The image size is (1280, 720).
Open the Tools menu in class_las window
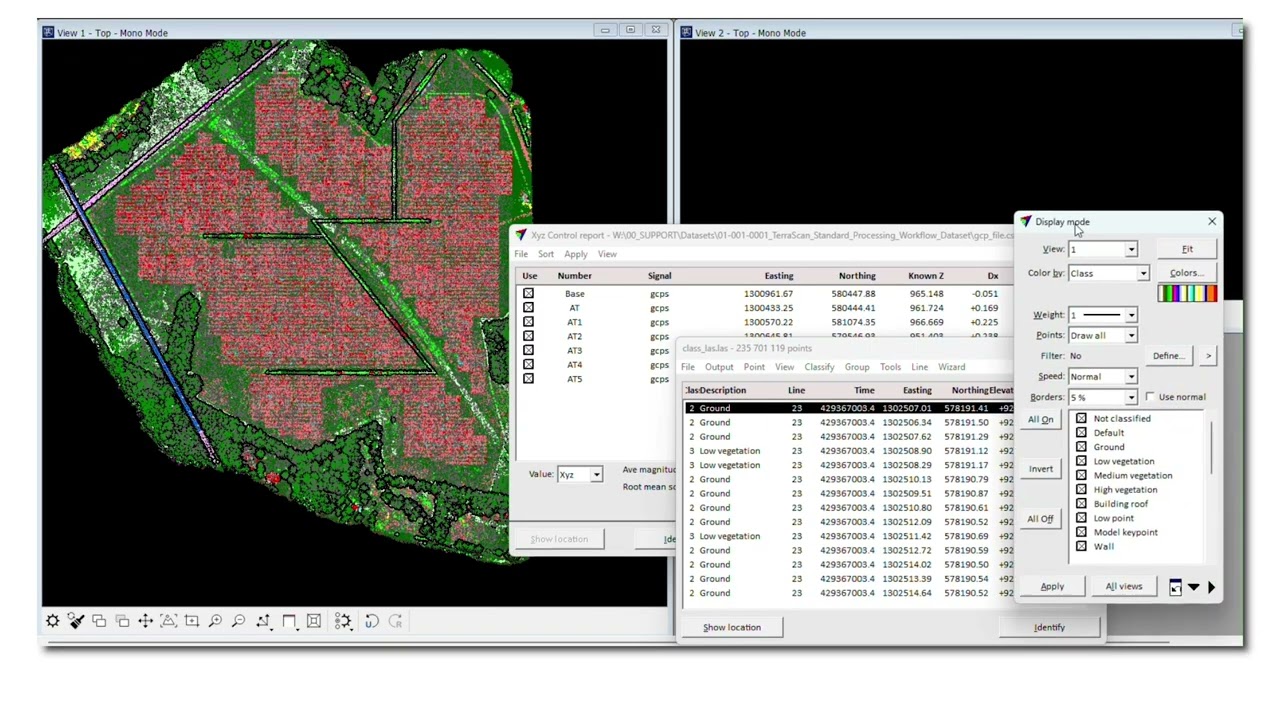point(890,367)
